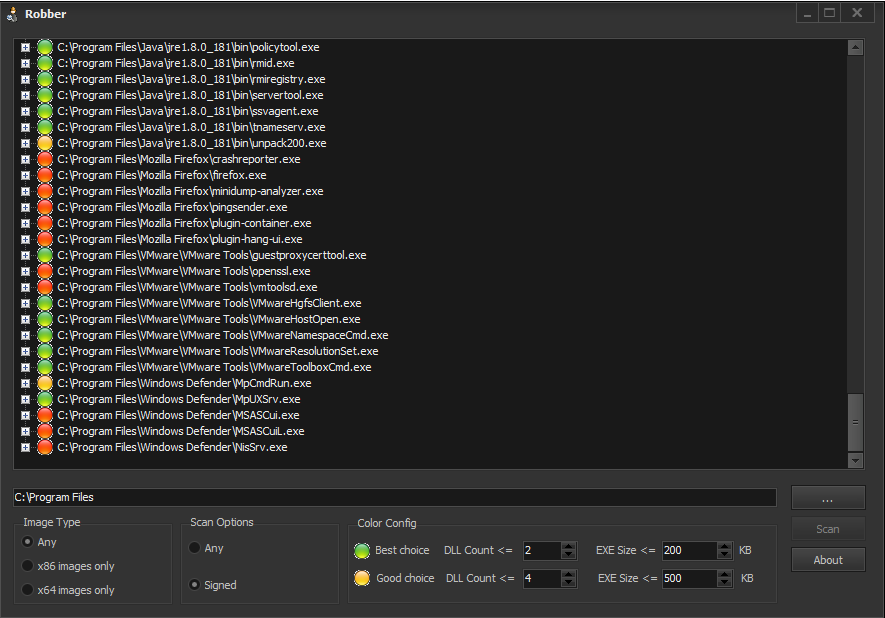Click the Best choice EXE Size field showing 200
Viewport: 885px width, 618px height.
coord(690,550)
